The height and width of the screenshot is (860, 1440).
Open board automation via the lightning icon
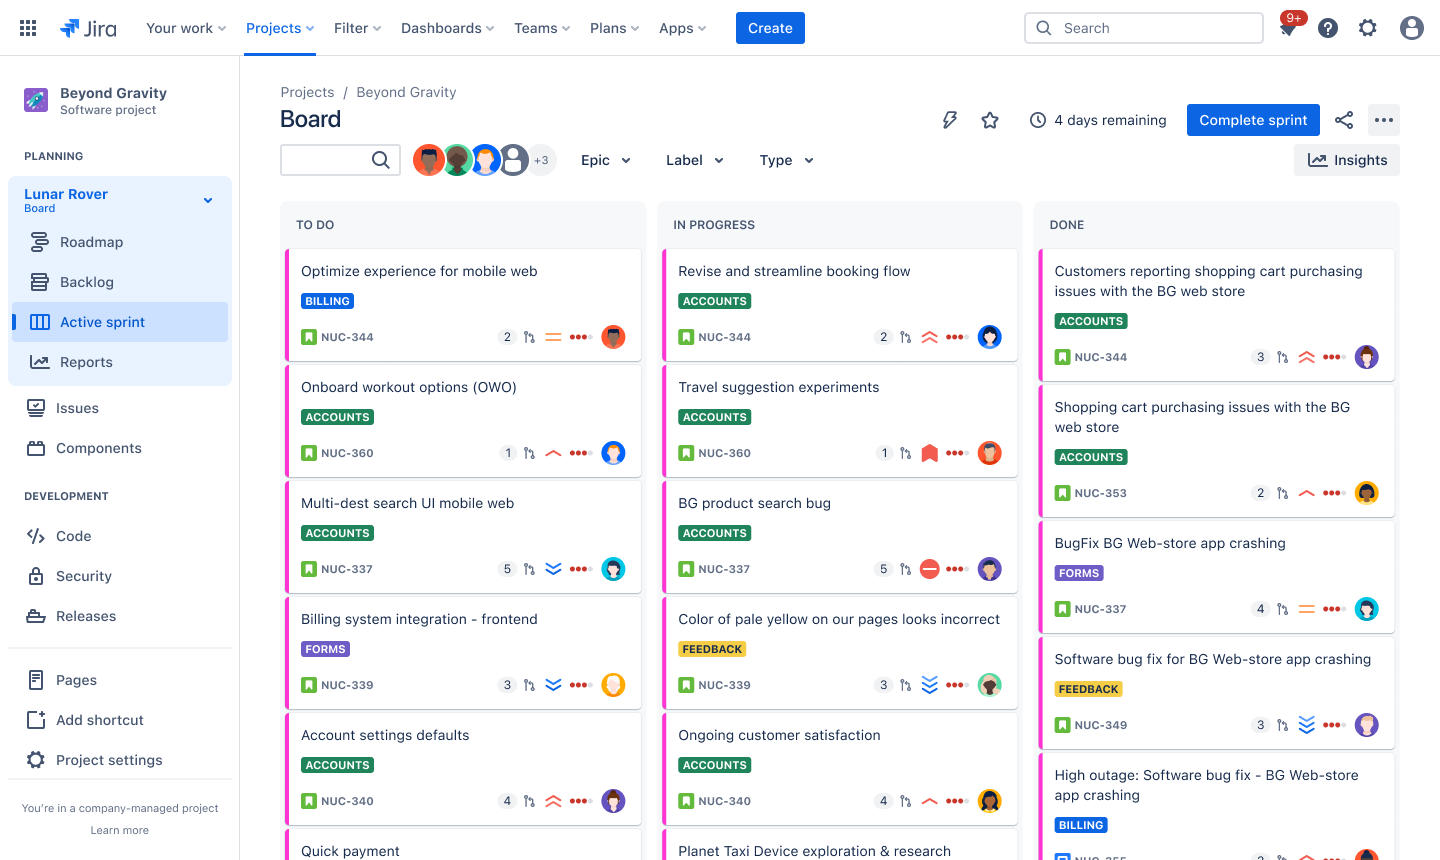[x=949, y=119]
